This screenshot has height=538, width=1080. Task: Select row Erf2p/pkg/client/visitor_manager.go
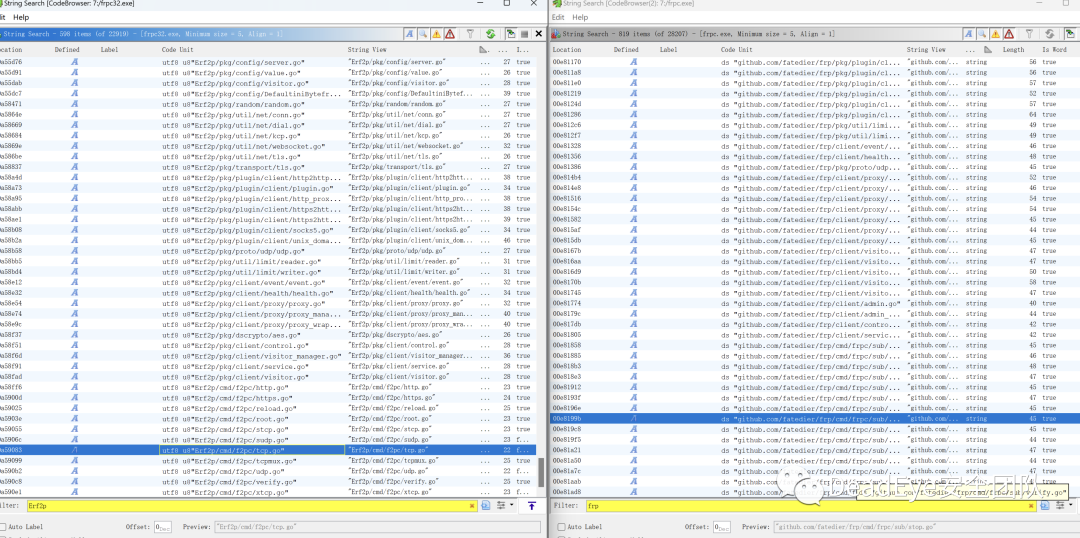point(269,355)
